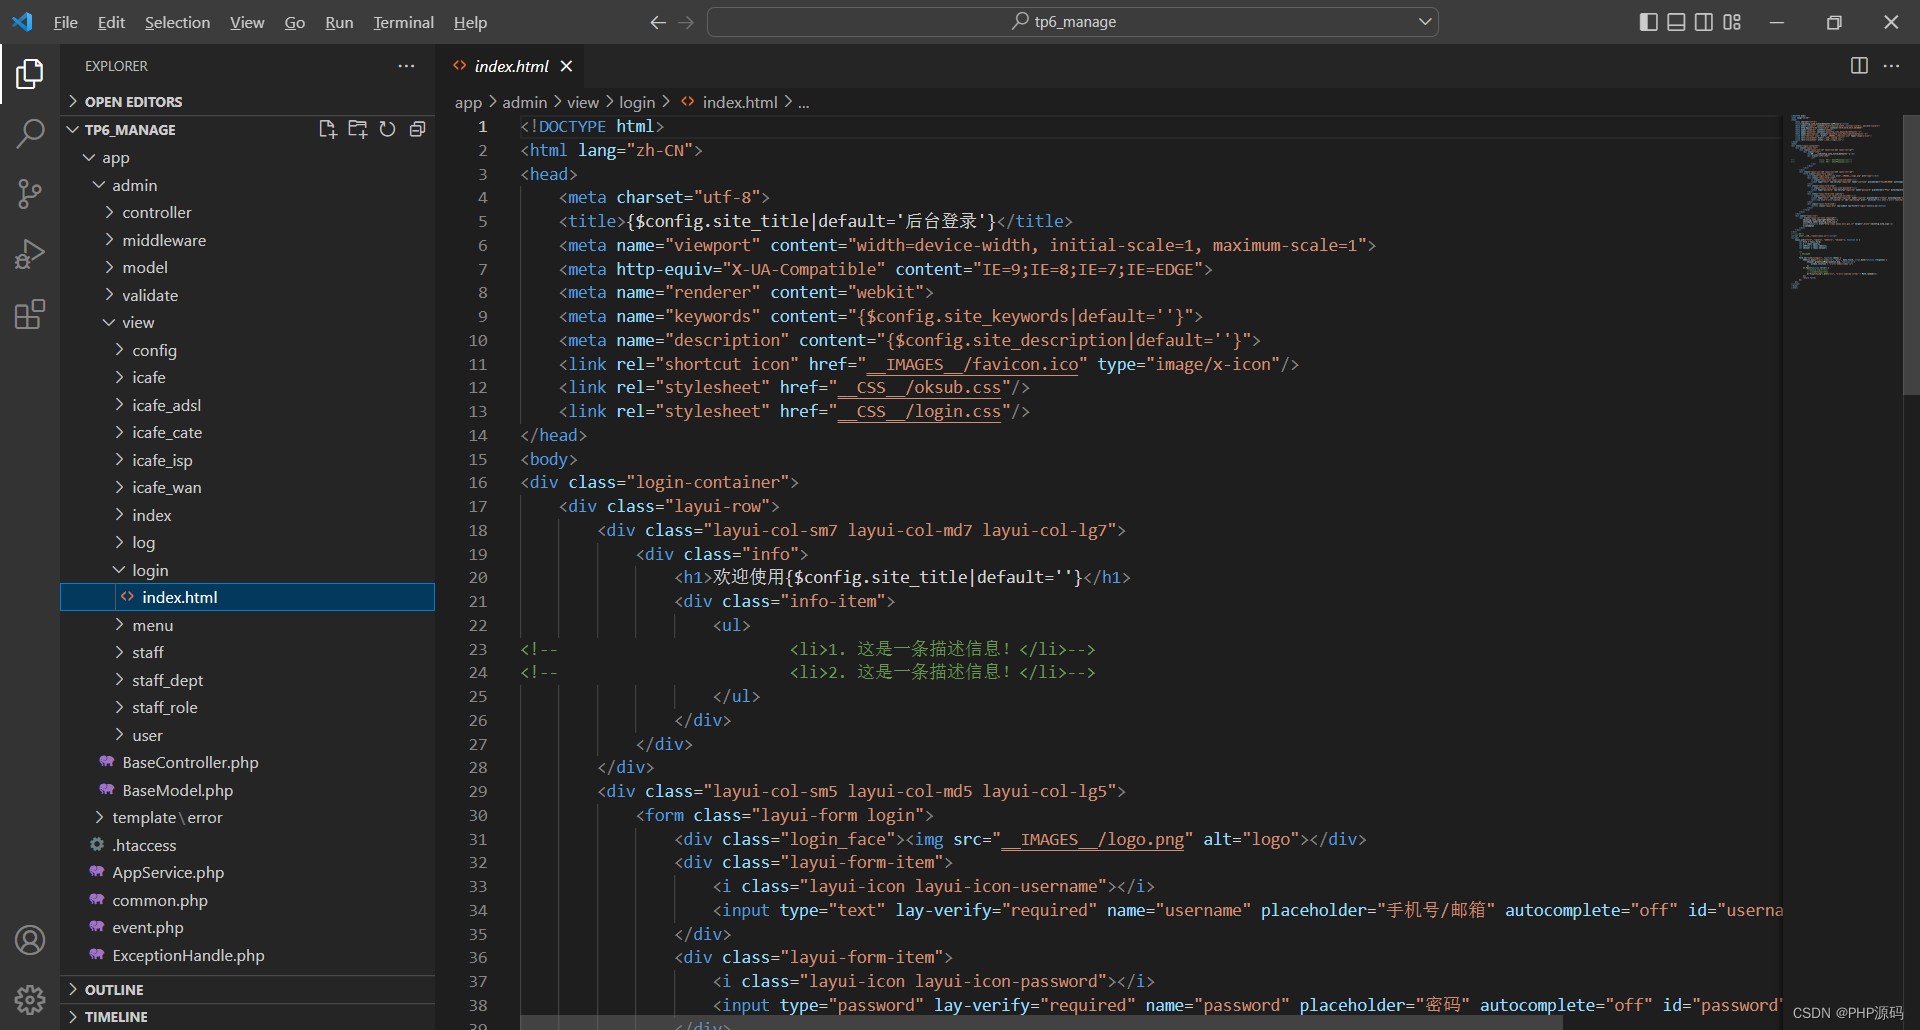Click the tp6_manage command center search box
1920x1030 pixels.
tap(1072, 22)
